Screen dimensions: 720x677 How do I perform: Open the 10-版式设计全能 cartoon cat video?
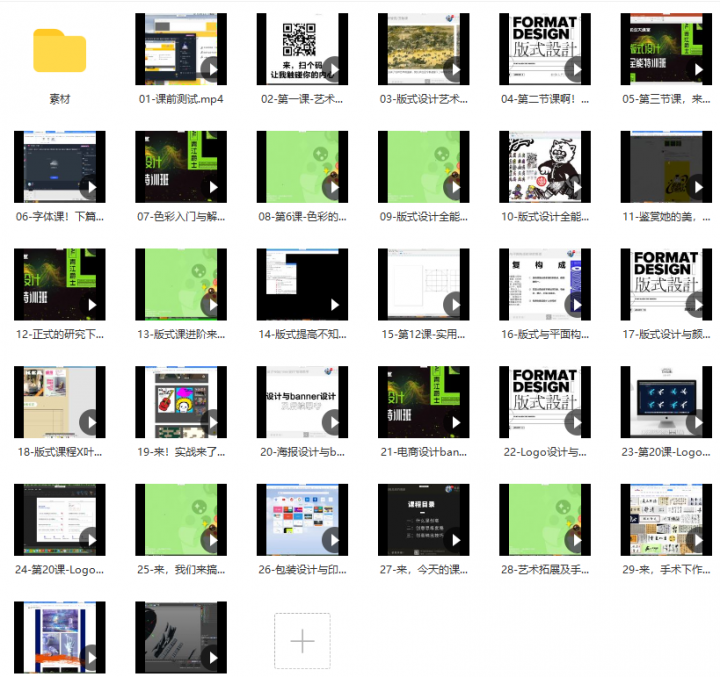(545, 167)
